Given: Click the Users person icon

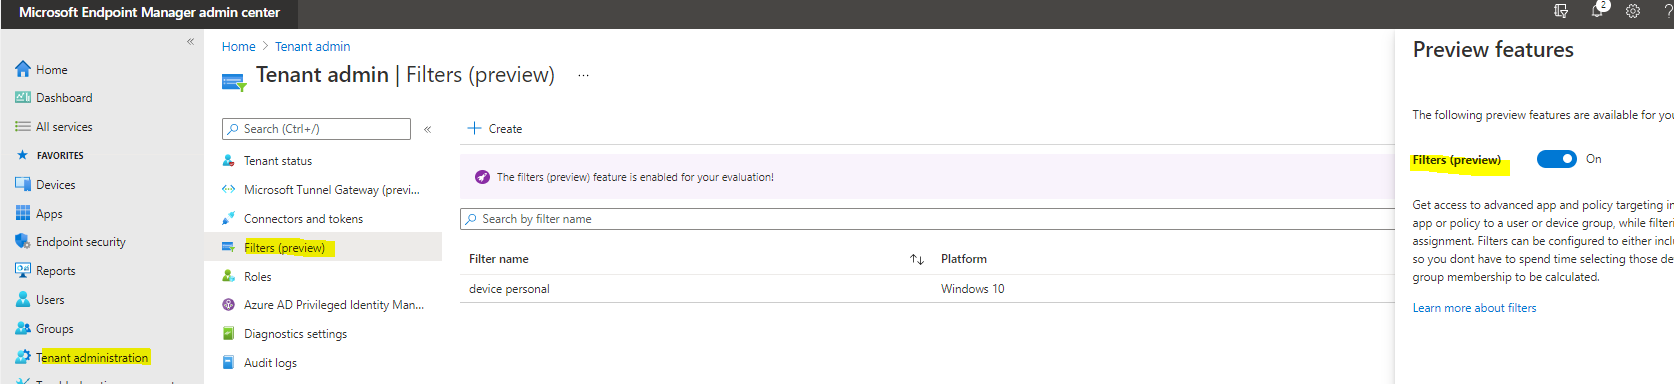Looking at the screenshot, I should [23, 299].
